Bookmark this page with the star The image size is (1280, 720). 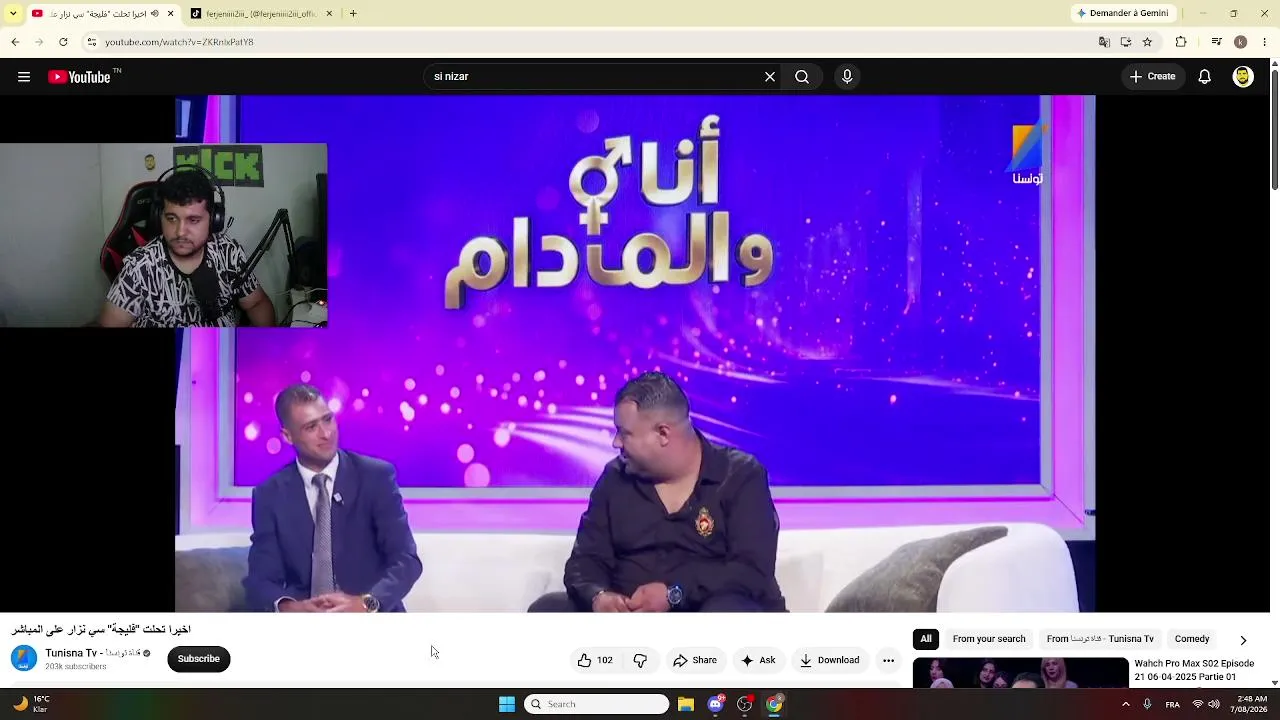[1147, 42]
